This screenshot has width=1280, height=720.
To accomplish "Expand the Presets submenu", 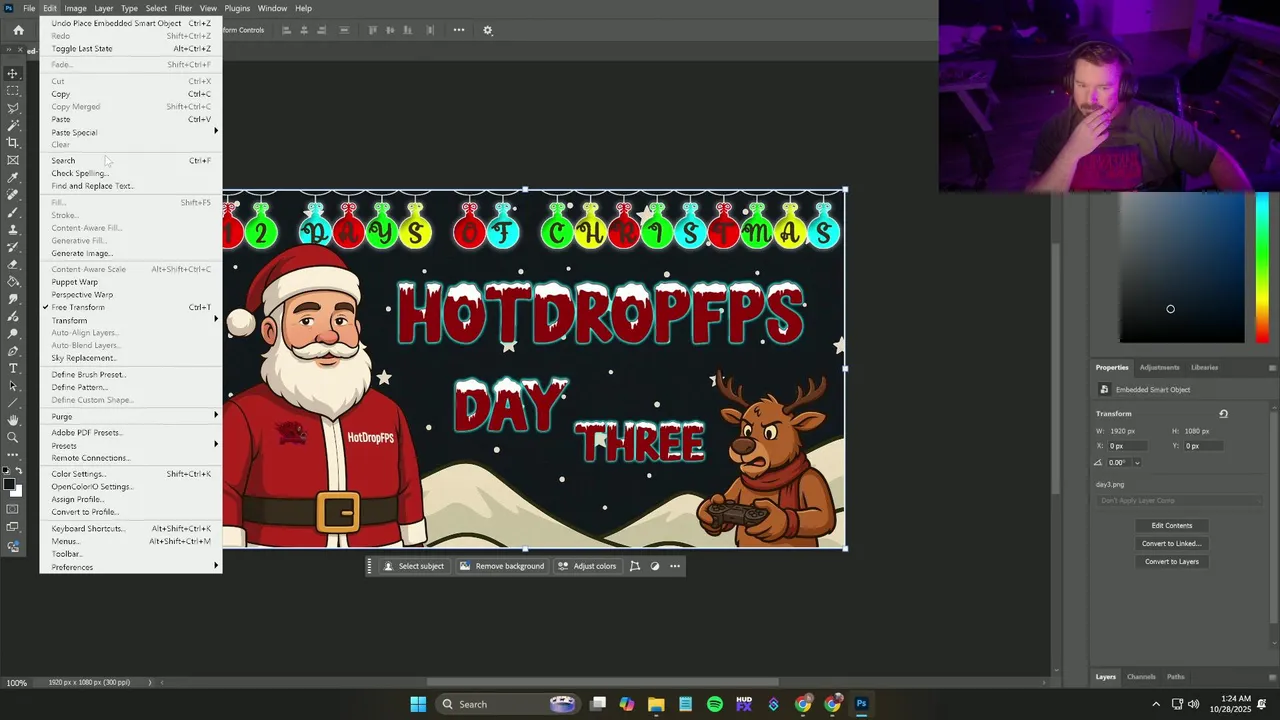I will tap(130, 445).
